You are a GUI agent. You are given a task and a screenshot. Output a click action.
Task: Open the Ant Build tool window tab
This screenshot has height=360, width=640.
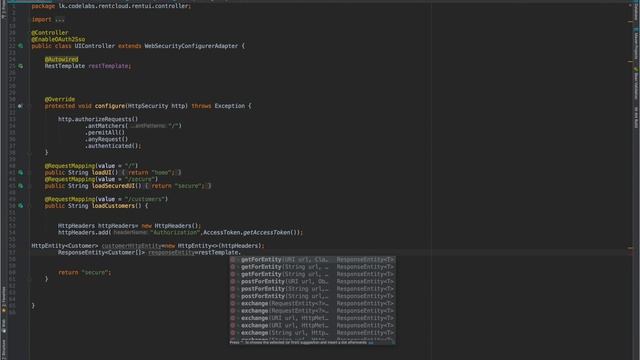tap(636, 118)
